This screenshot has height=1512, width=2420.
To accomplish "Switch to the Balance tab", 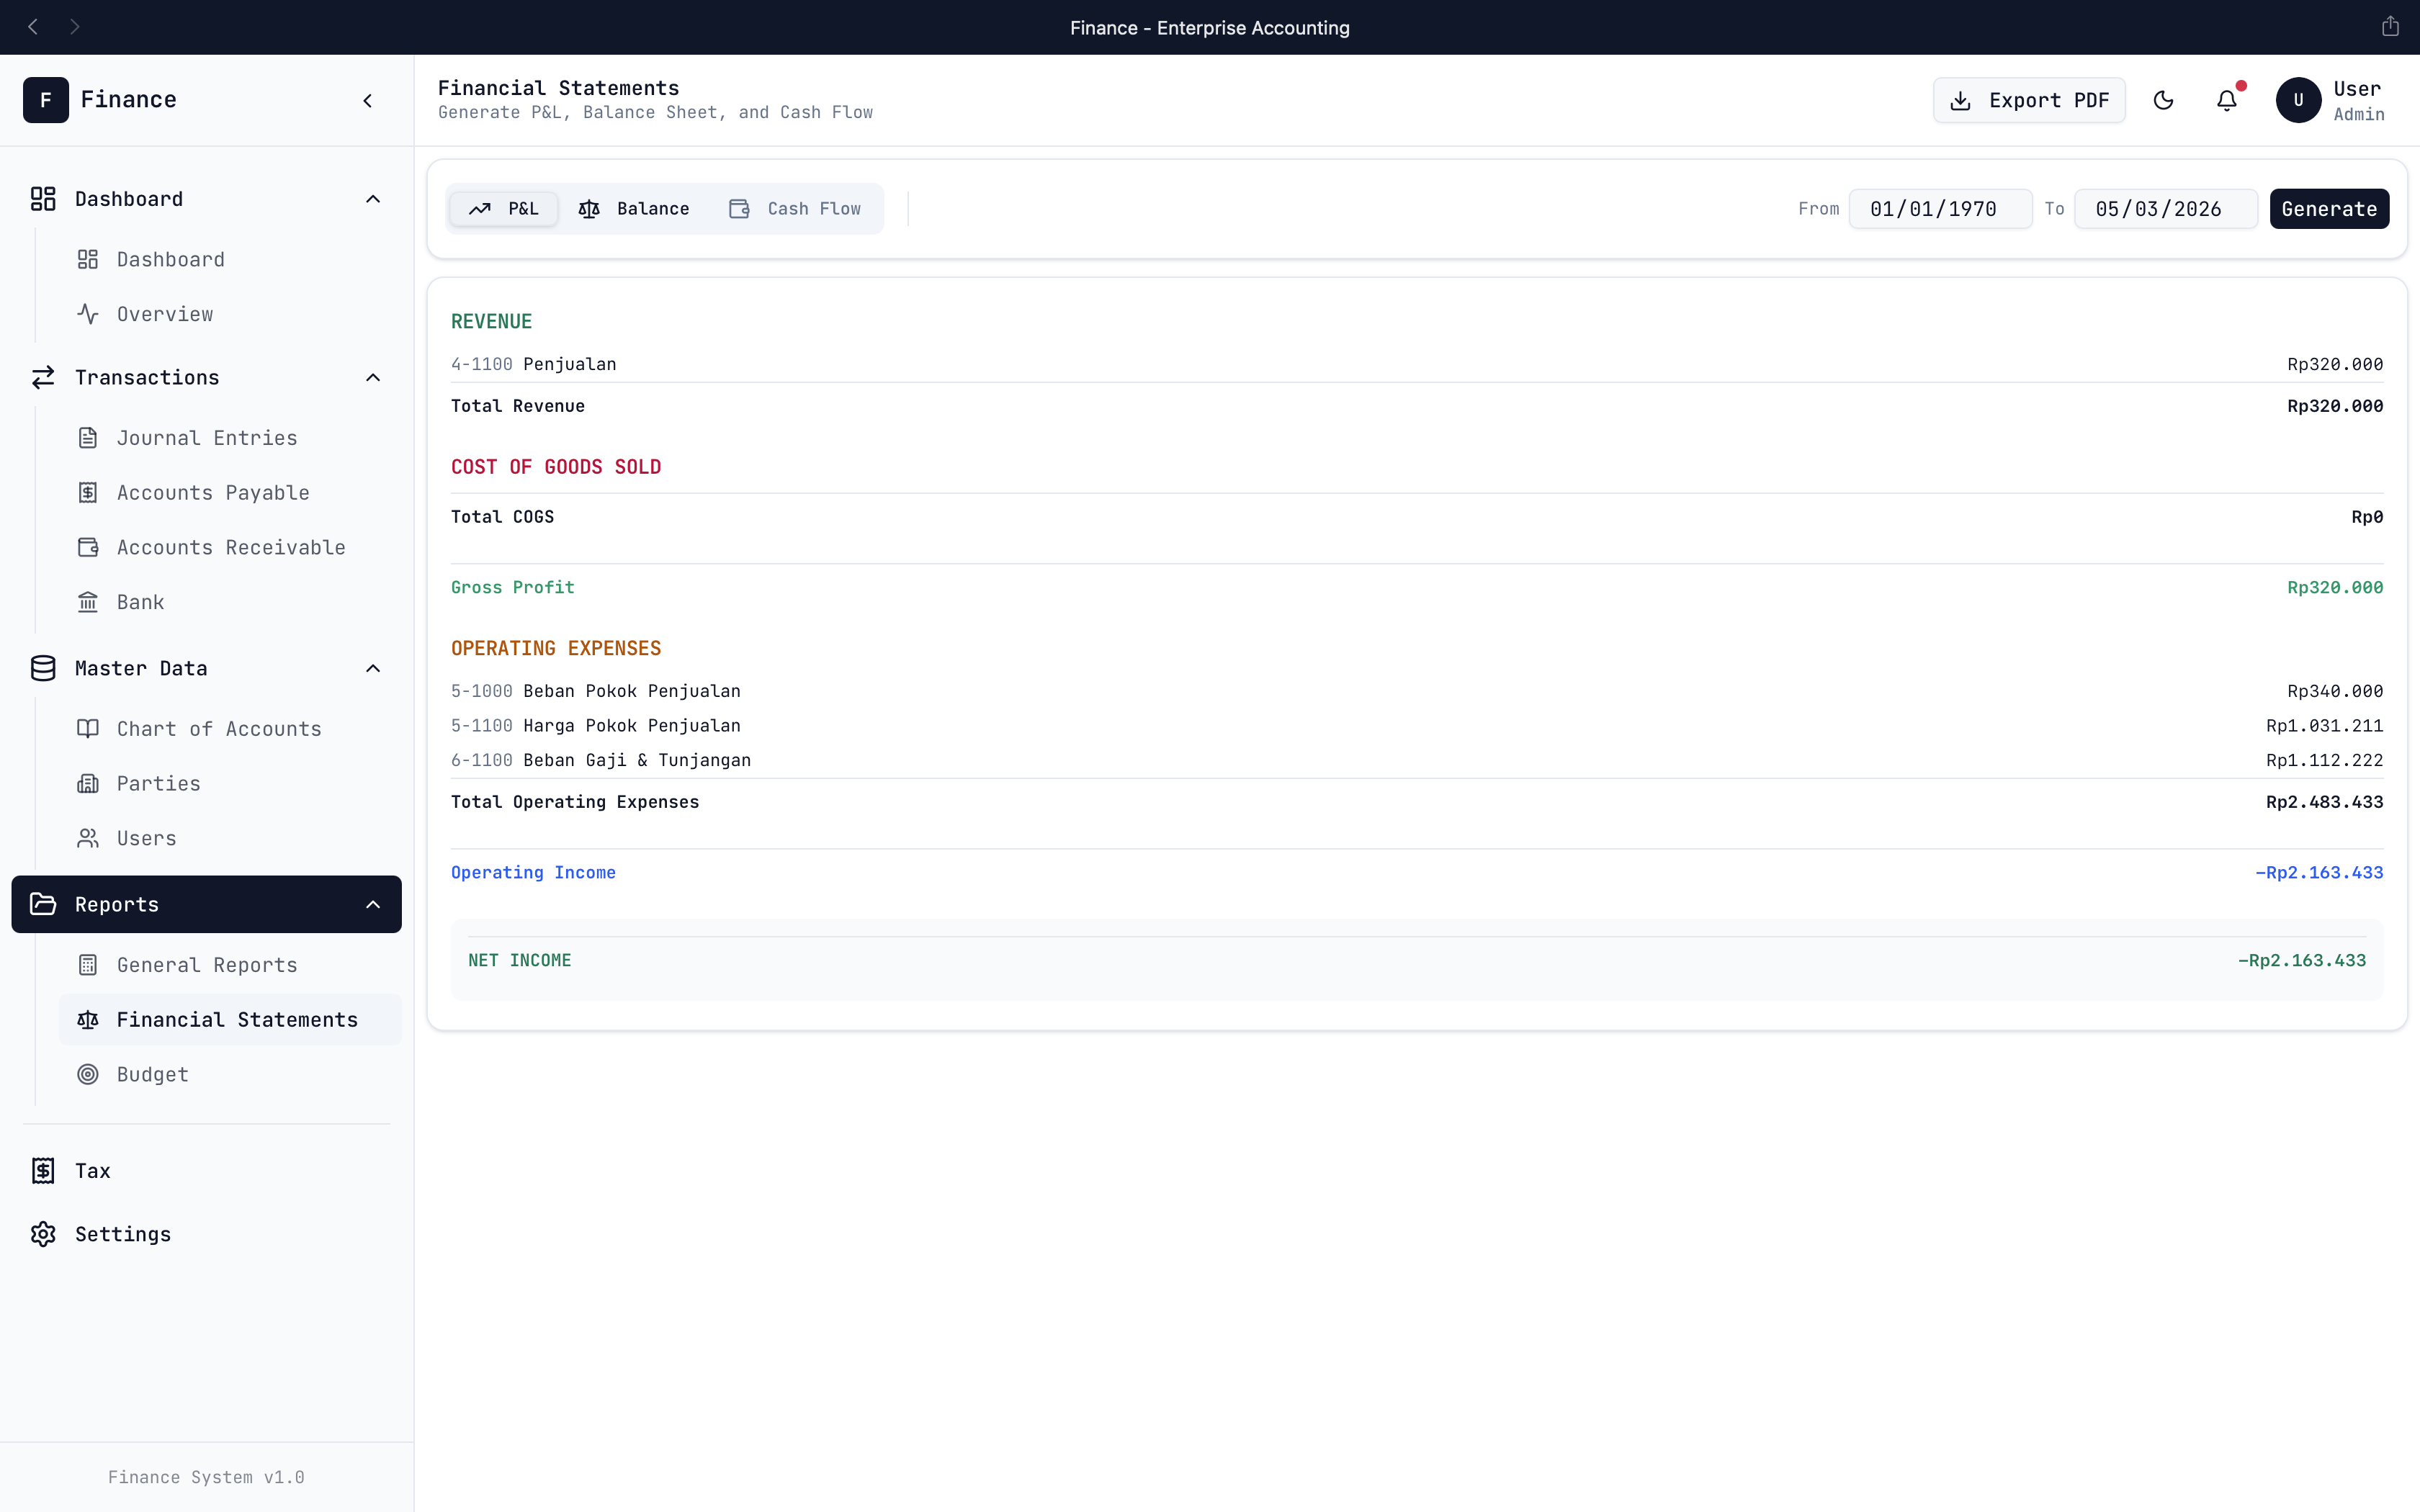I will 634,209.
